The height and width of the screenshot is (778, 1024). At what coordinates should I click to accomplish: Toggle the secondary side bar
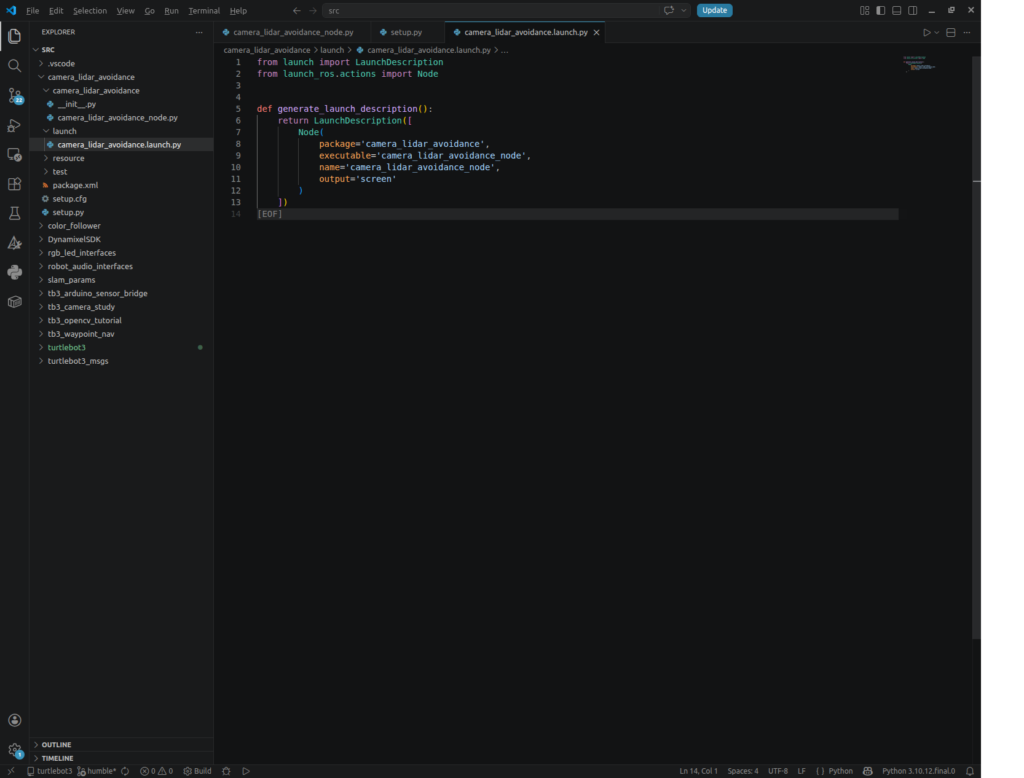pyautogui.click(x=912, y=10)
